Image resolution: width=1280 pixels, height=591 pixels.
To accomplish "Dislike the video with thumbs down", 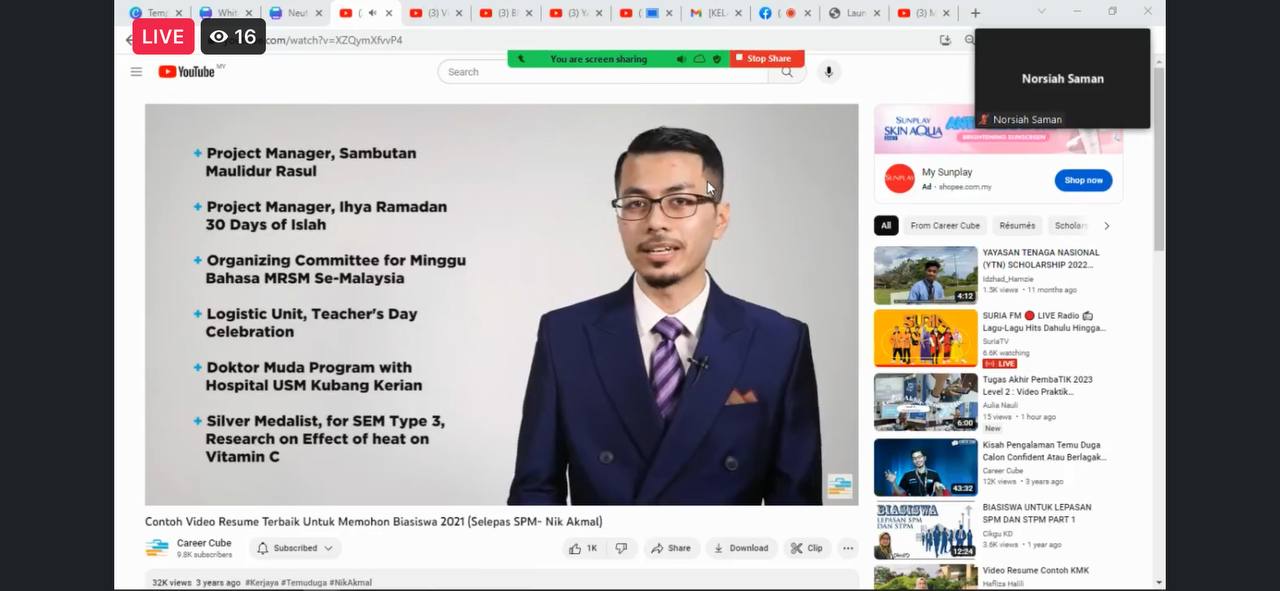I will (621, 548).
